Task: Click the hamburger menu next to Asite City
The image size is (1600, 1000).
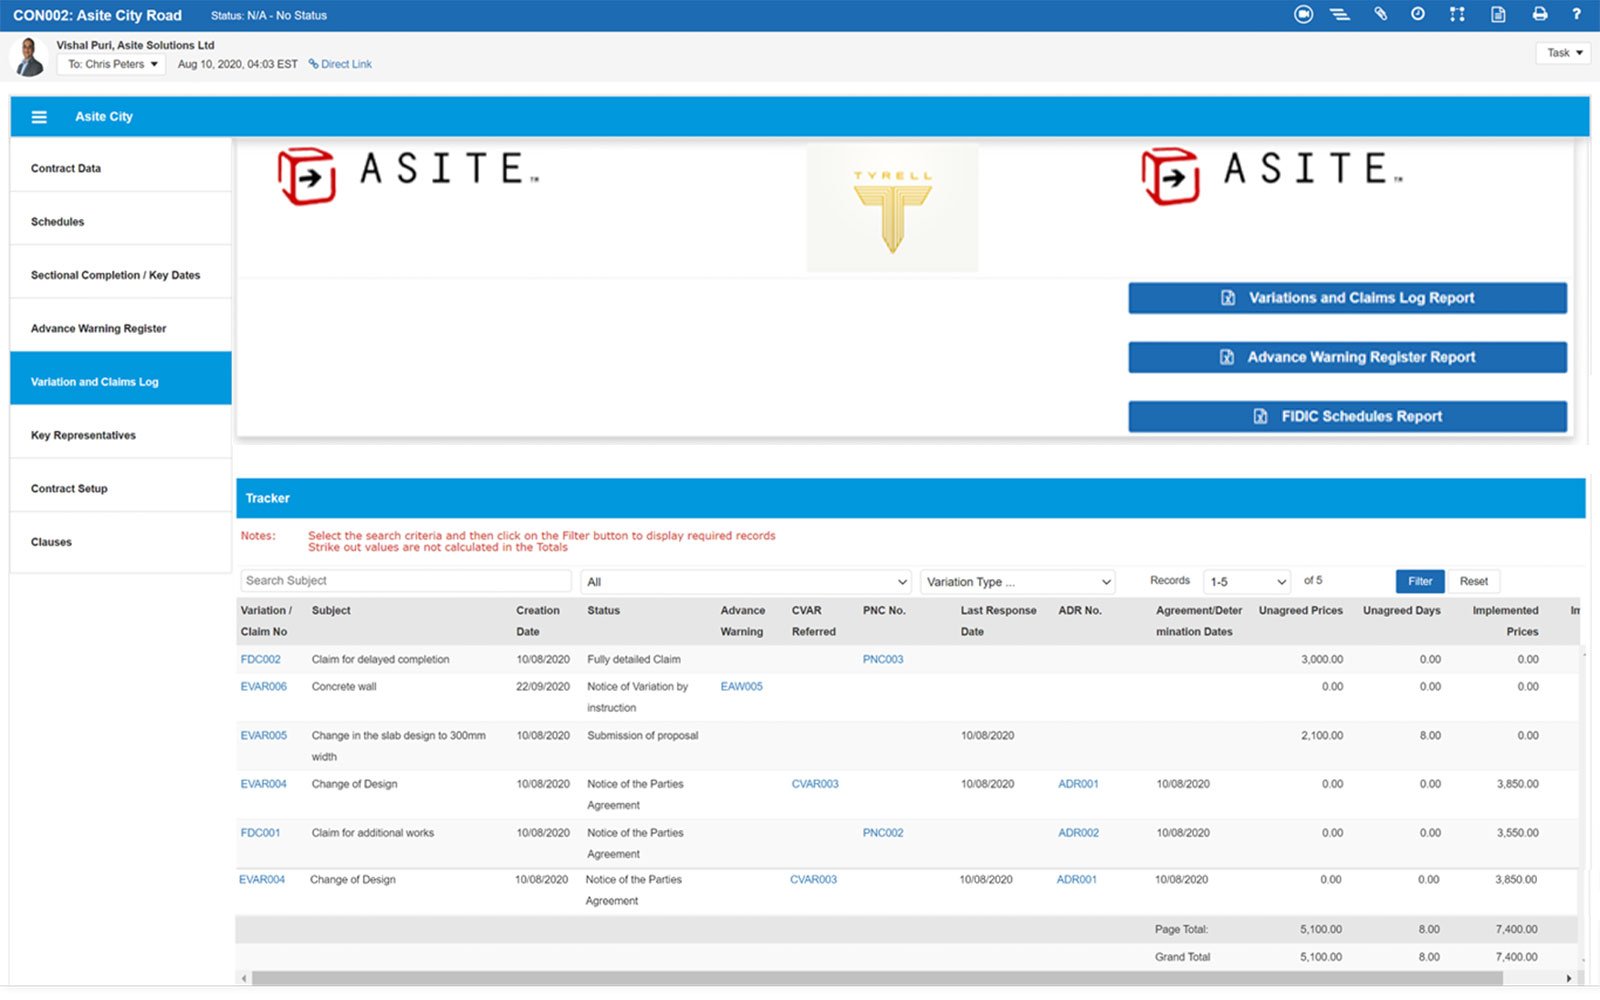Action: pos(39,116)
